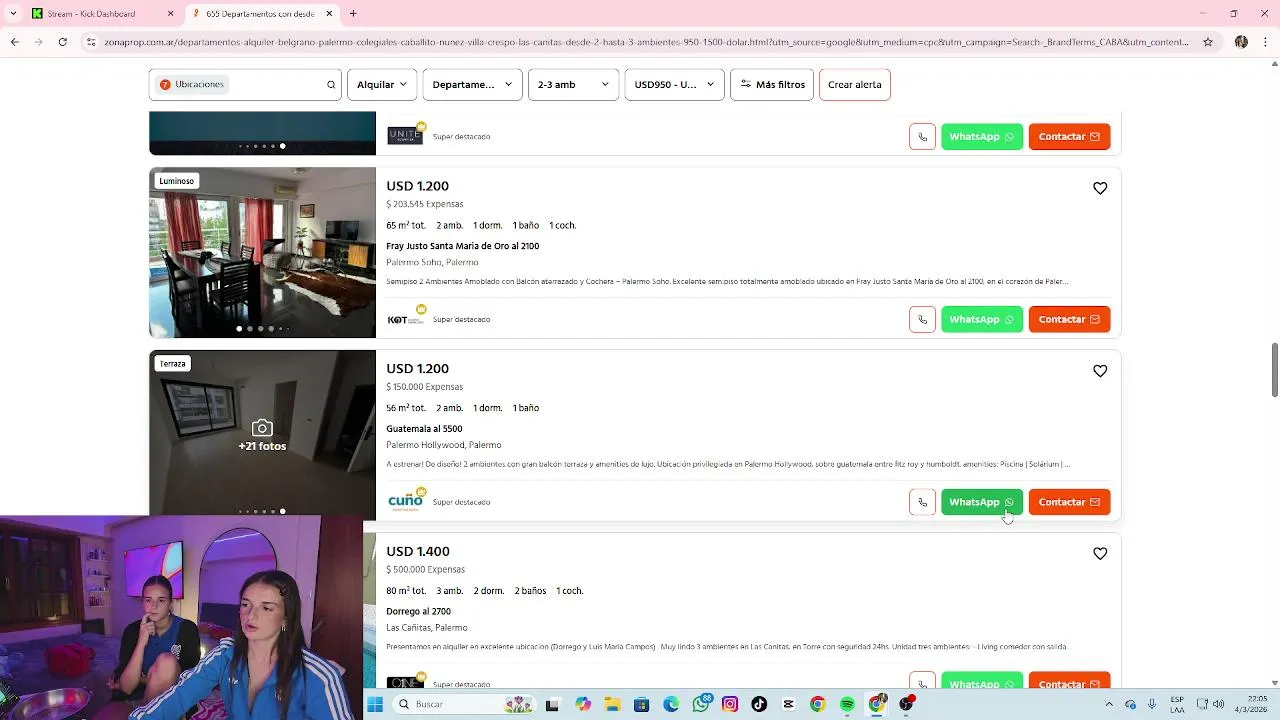This screenshot has width=1280, height=720.
Task: Open File Explorer from the taskbar
Action: click(612, 704)
